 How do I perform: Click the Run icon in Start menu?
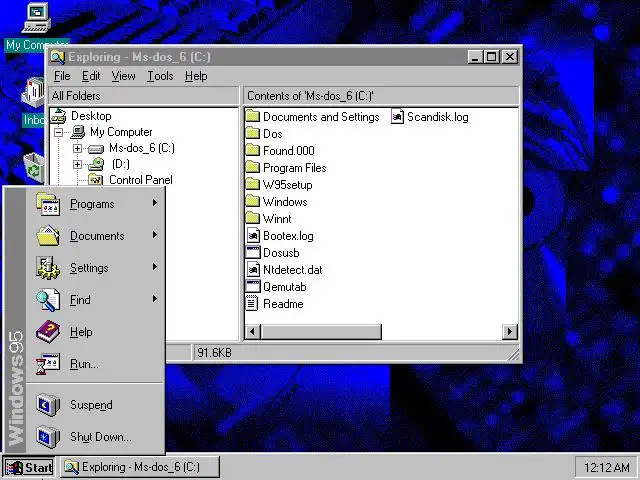[48, 364]
